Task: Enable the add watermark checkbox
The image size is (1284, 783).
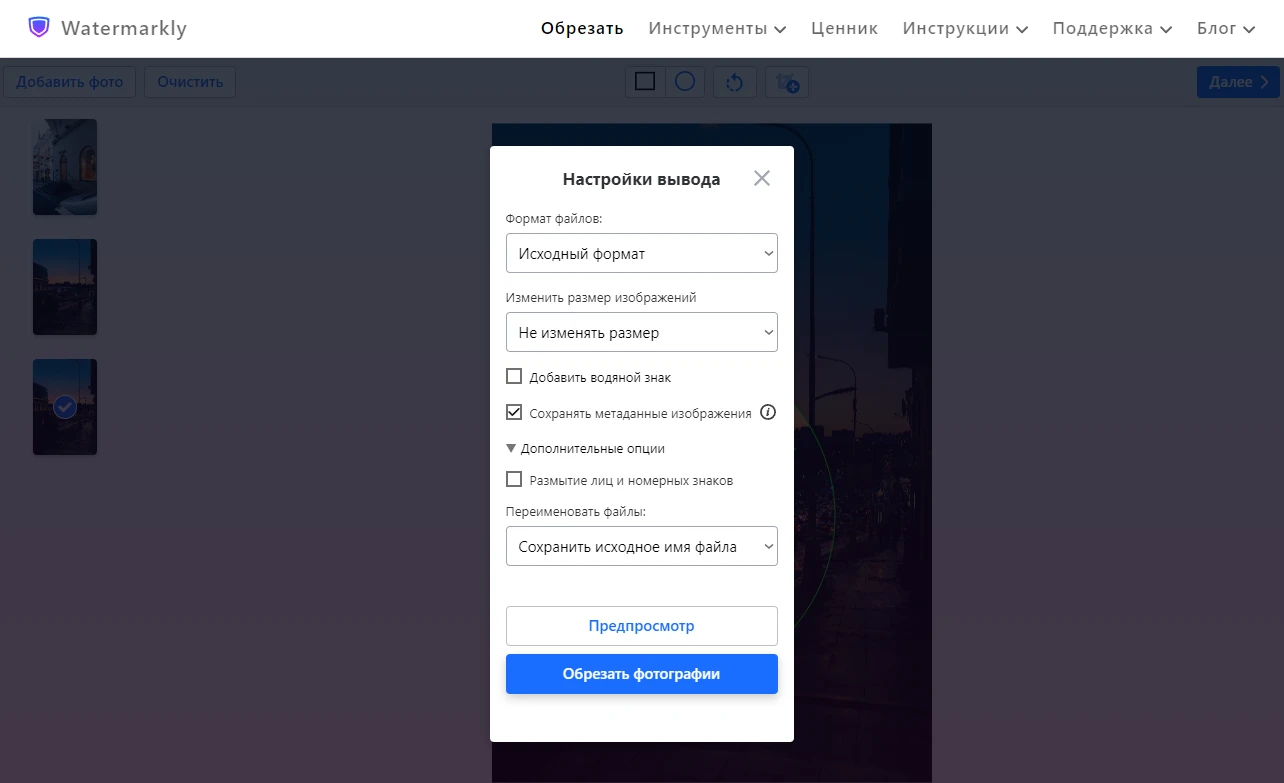Action: click(514, 377)
